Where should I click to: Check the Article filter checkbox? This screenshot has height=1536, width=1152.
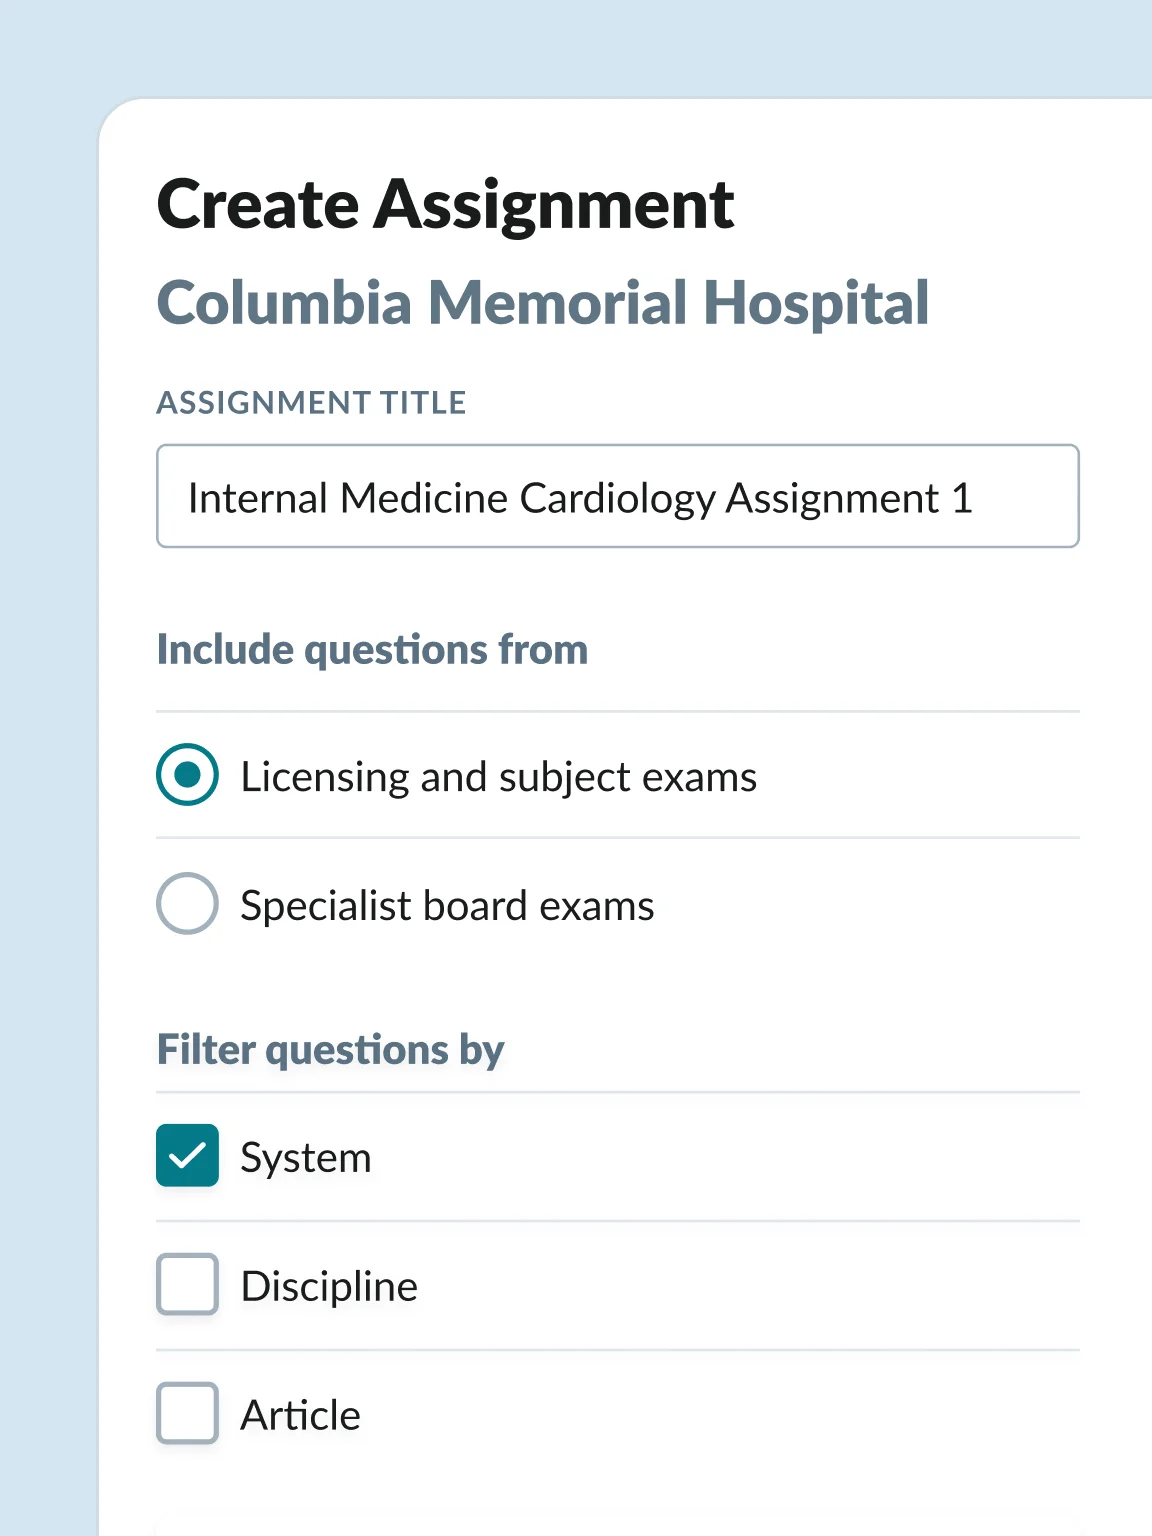pos(186,1414)
